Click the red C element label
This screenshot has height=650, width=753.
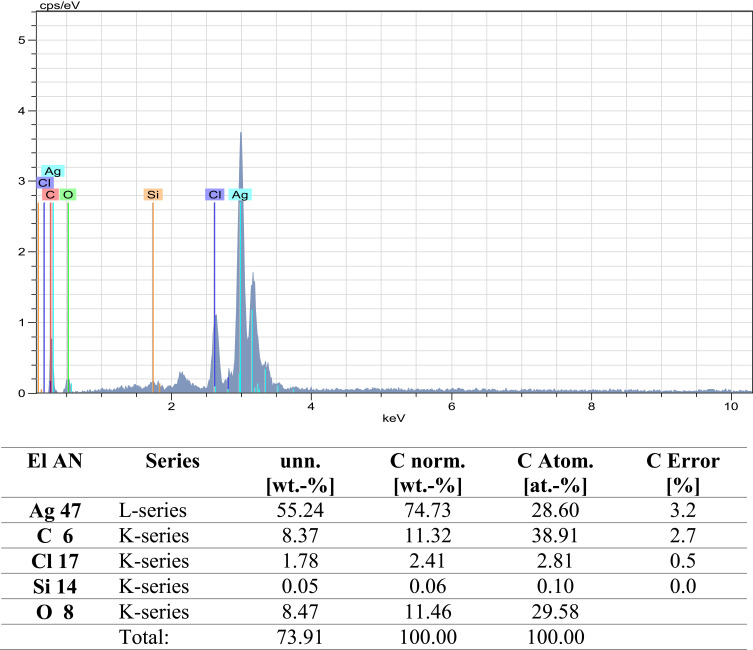(x=50, y=194)
